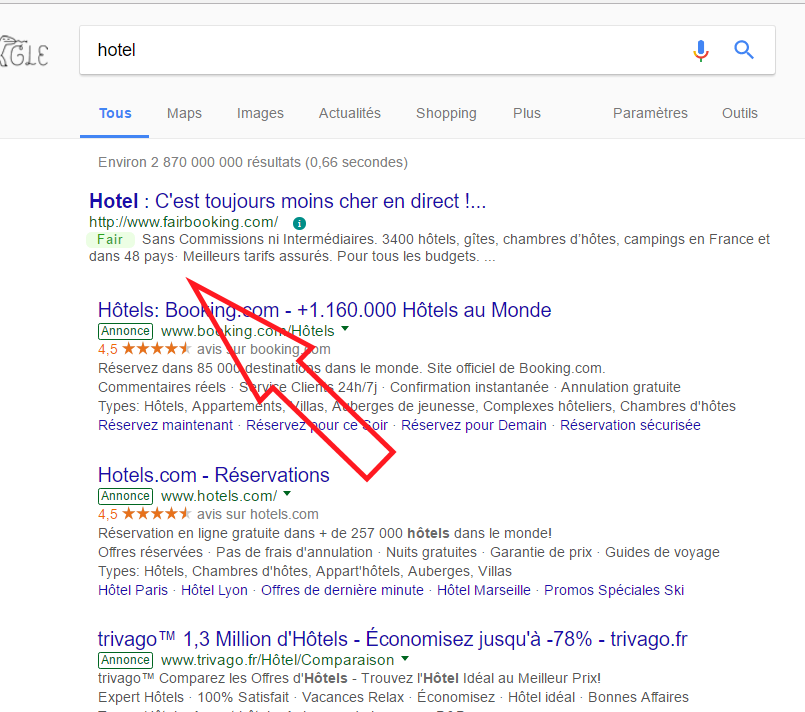This screenshot has width=805, height=712.
Task: Click Réservez pour ce Soir sitelink
Action: 317,425
